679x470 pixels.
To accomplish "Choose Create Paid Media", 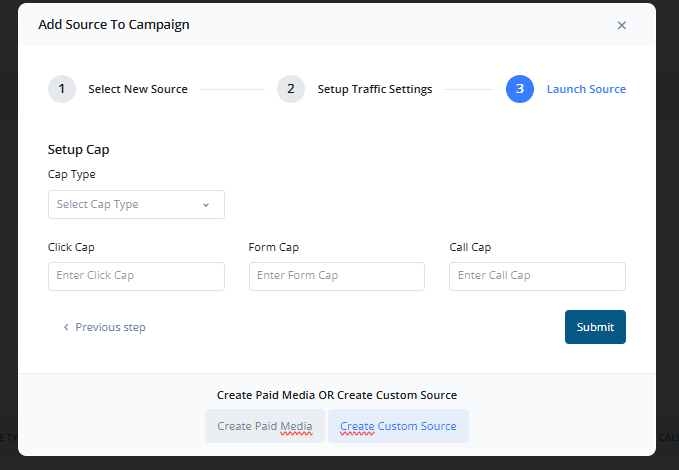I will pyautogui.click(x=265, y=426).
